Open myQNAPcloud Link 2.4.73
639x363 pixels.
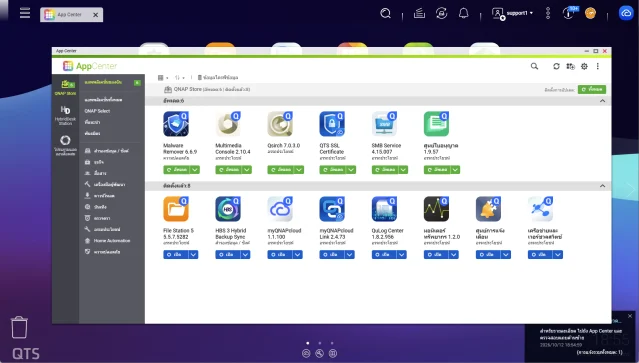[332, 255]
